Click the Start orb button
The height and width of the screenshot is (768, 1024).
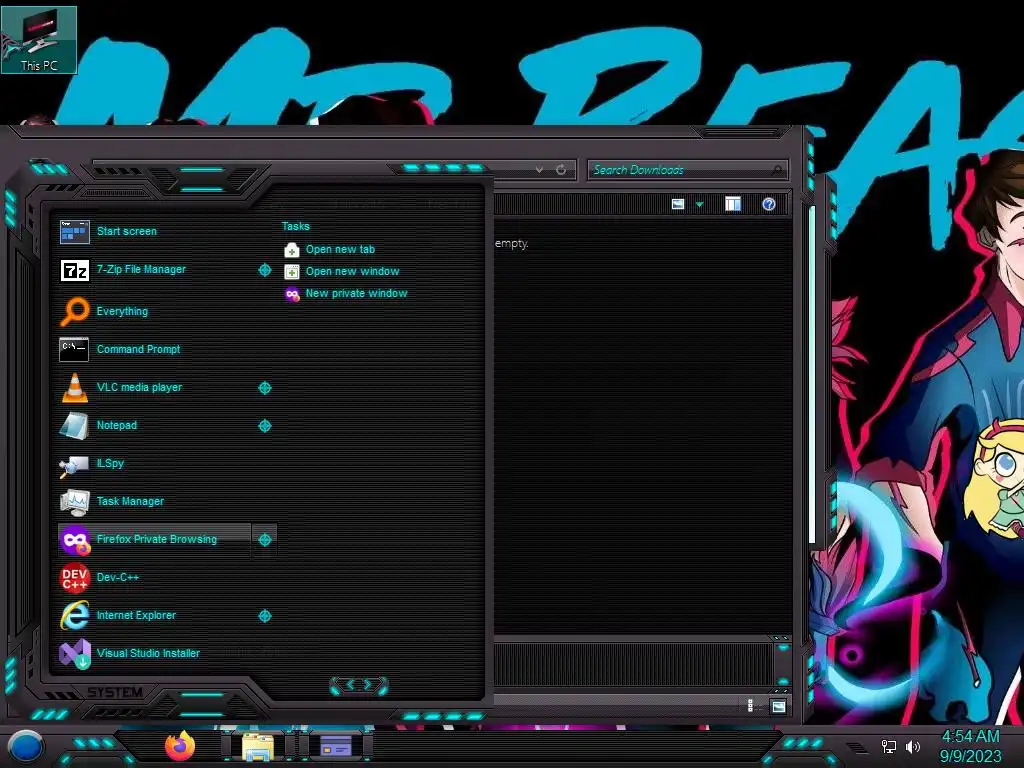(x=25, y=747)
